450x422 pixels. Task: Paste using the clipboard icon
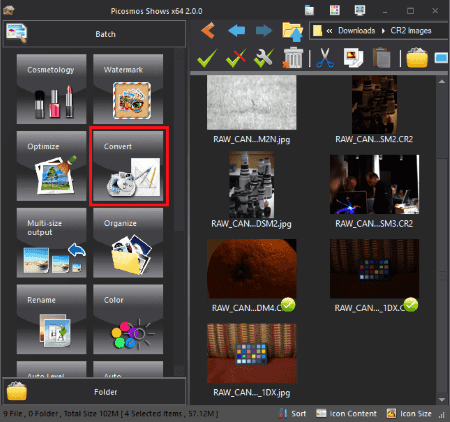point(381,58)
